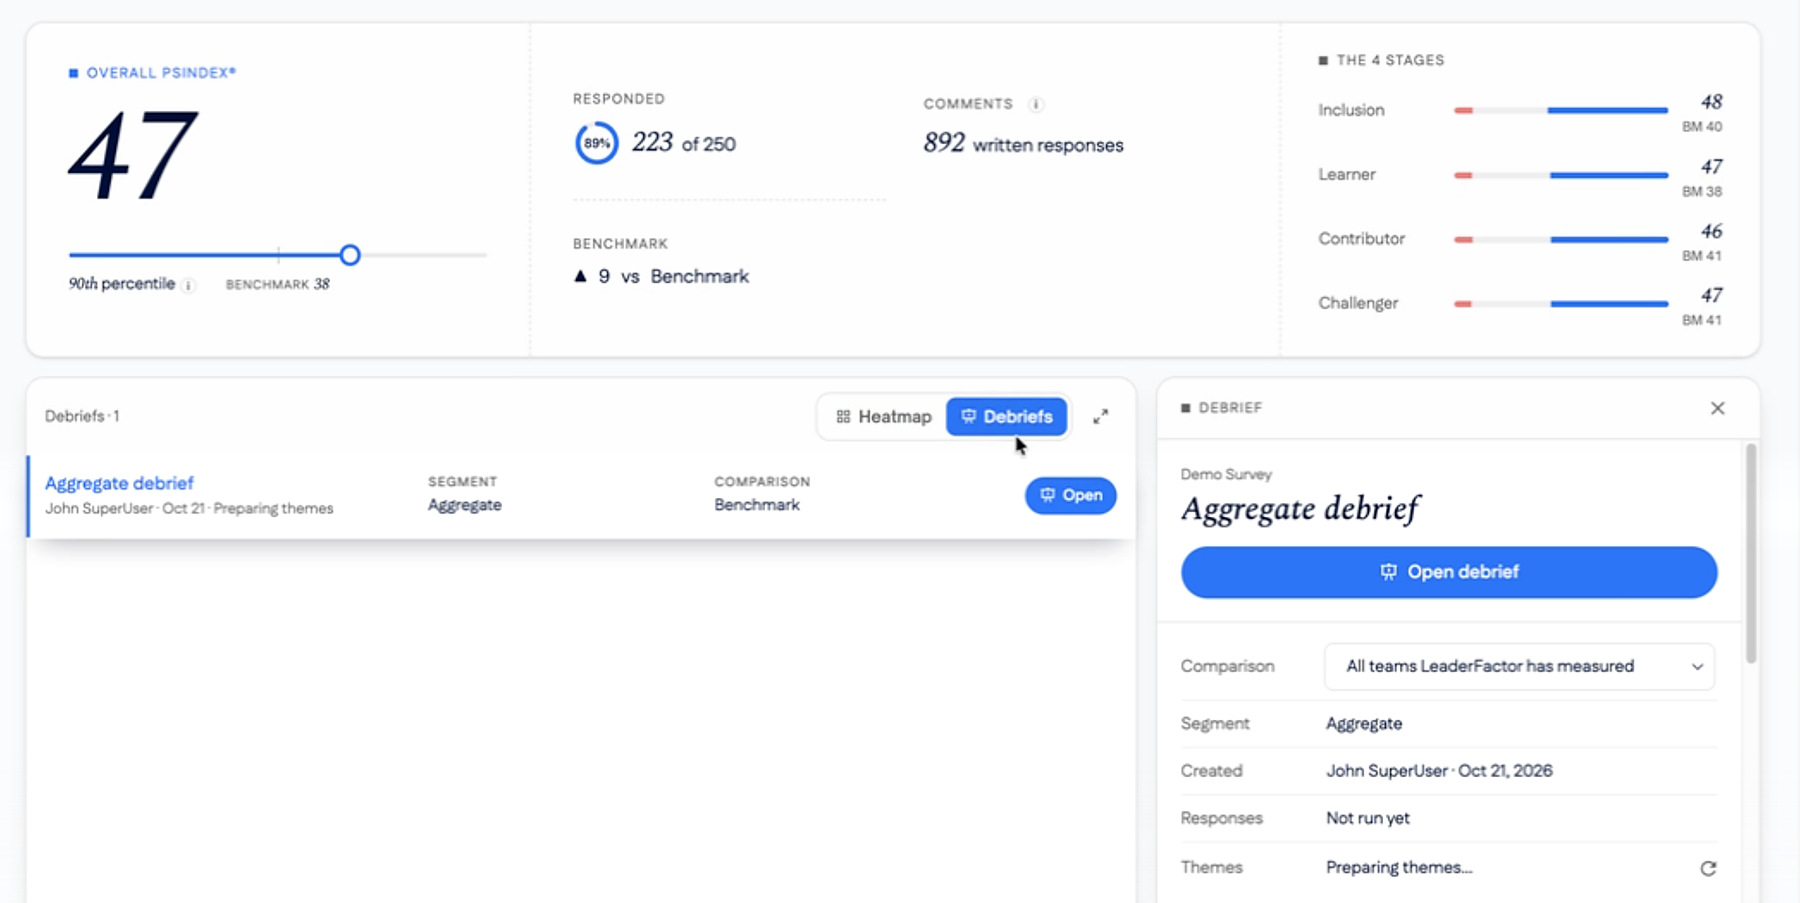
Task: Select the Debriefs view tab
Action: pos(1006,416)
